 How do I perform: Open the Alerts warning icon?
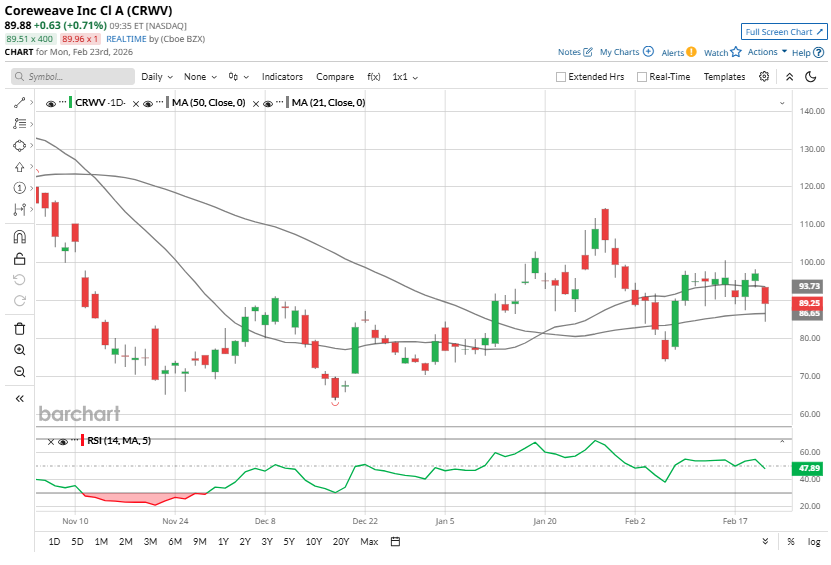pos(691,52)
